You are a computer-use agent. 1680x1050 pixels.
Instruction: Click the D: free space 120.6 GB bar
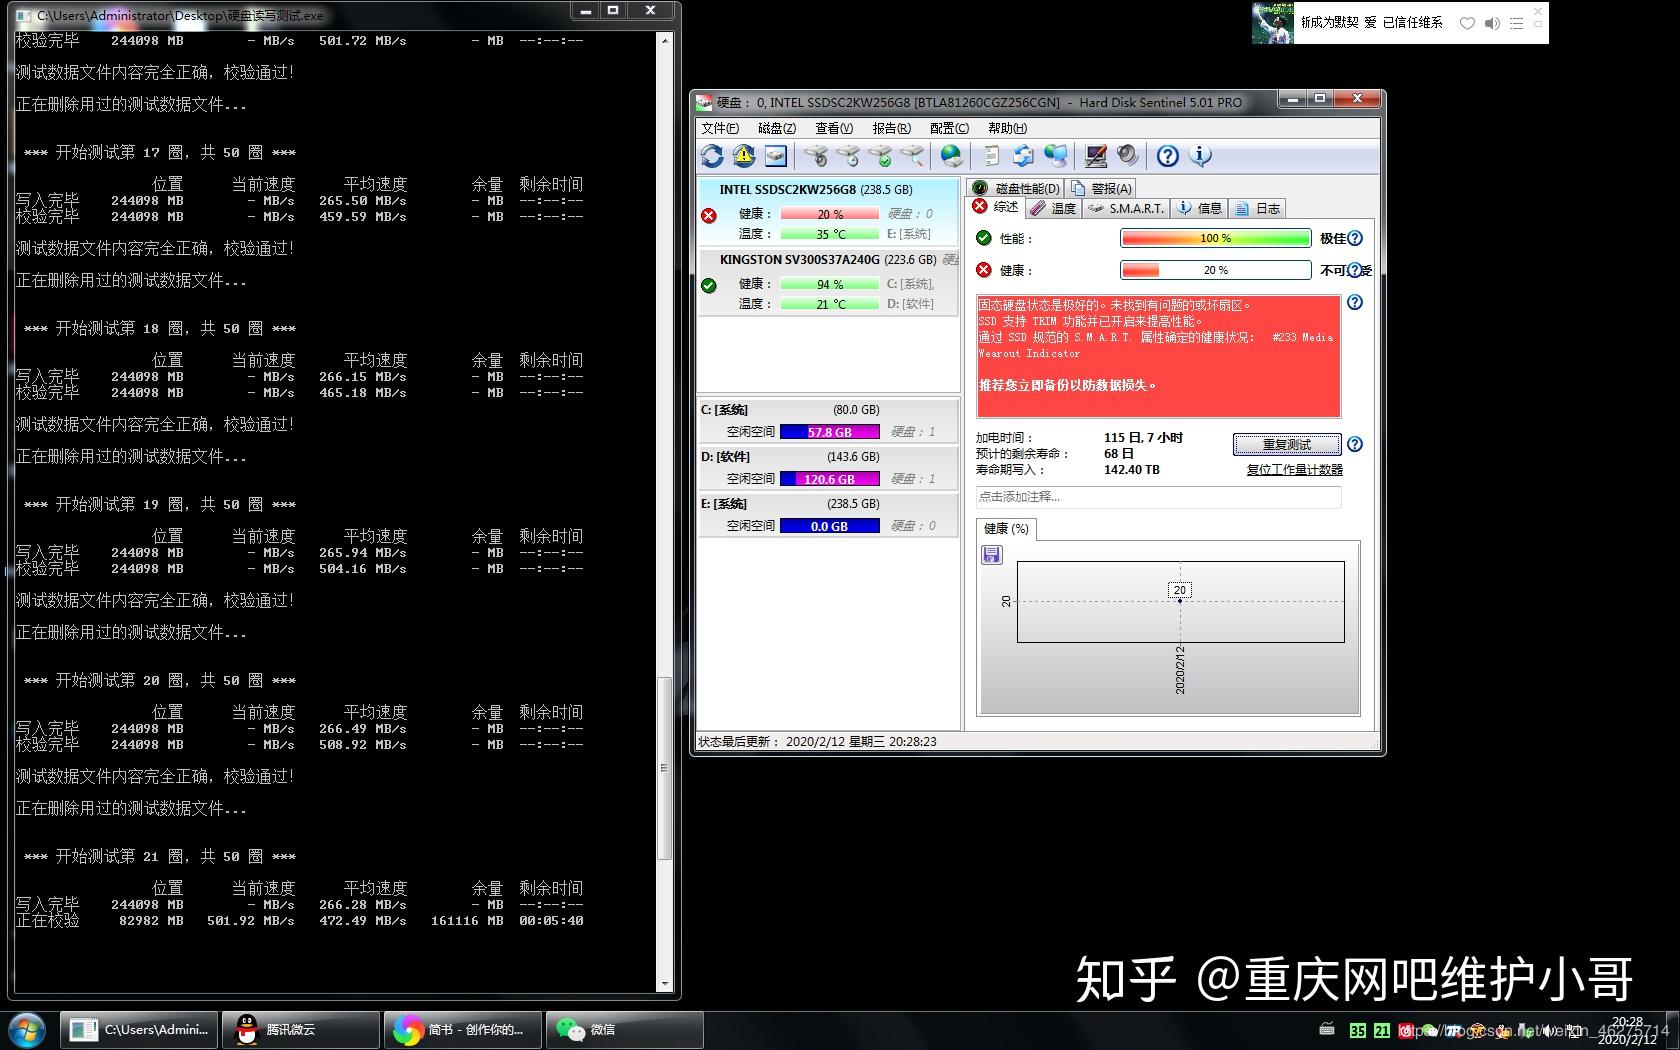[x=829, y=479]
